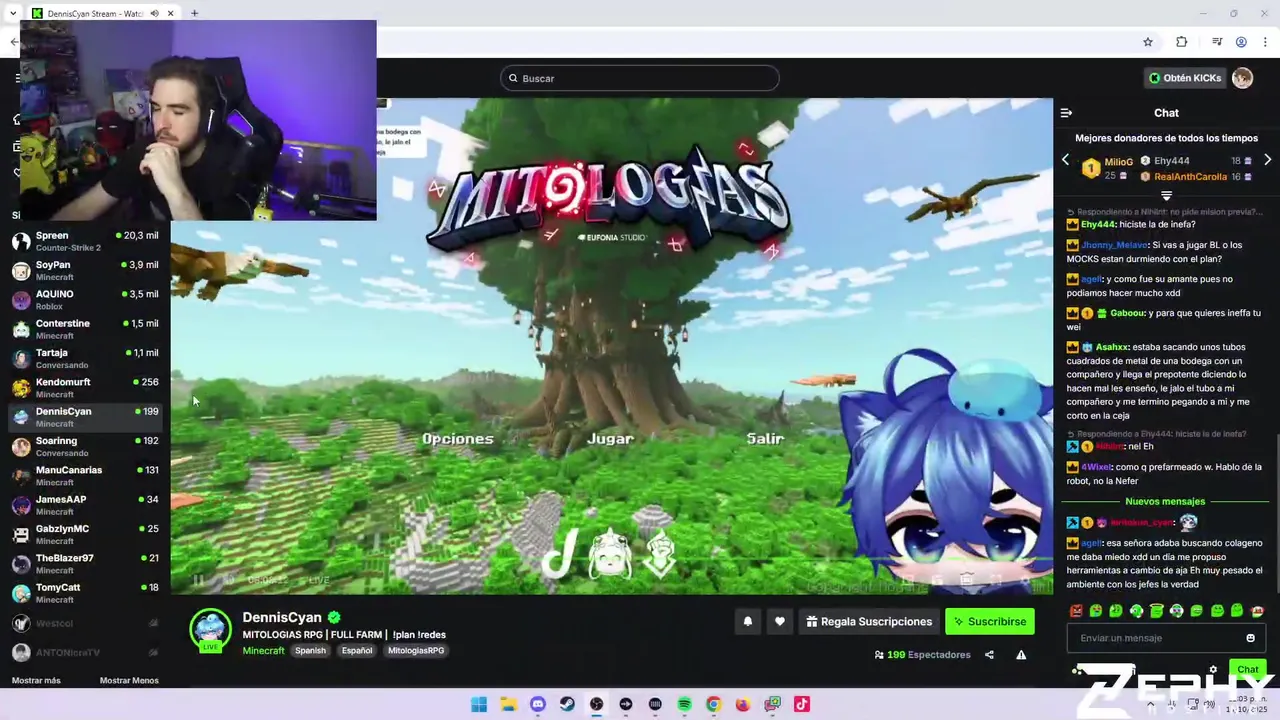Open Firefox from taskbar
1280x720 pixels.
coord(743,704)
